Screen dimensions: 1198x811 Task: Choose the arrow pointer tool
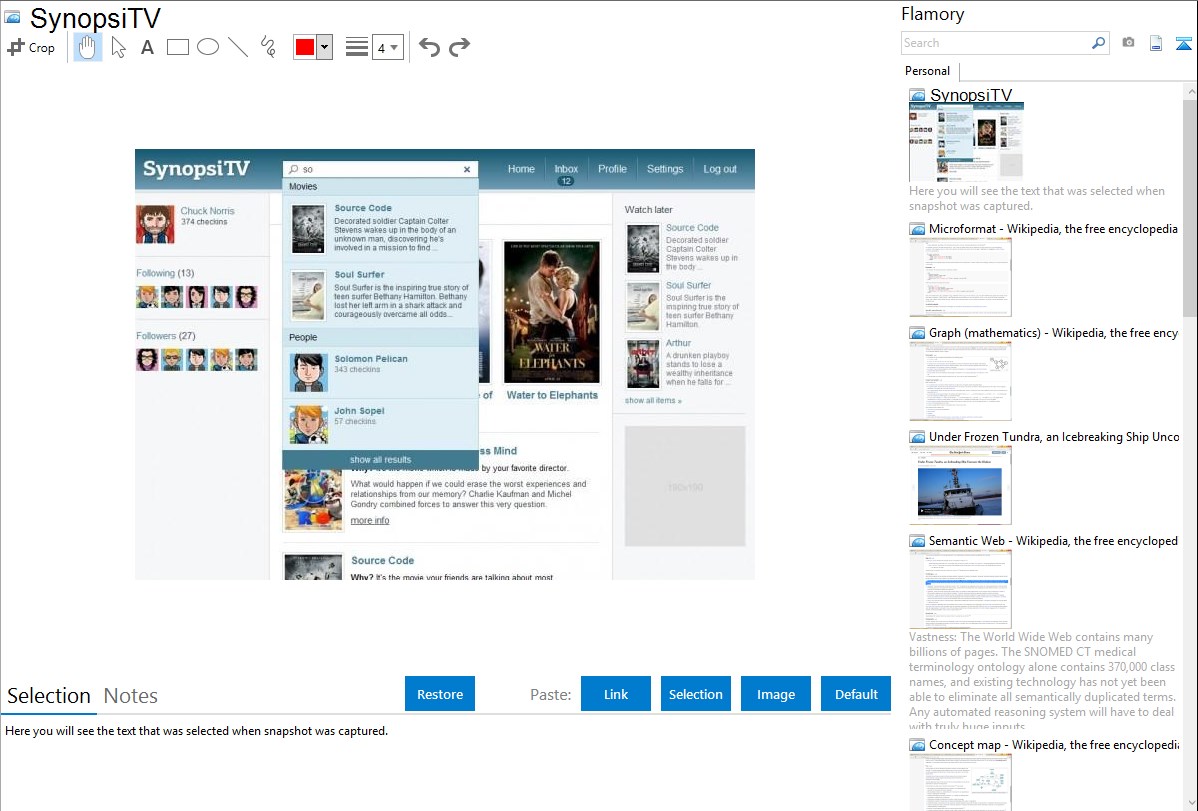tap(118, 47)
